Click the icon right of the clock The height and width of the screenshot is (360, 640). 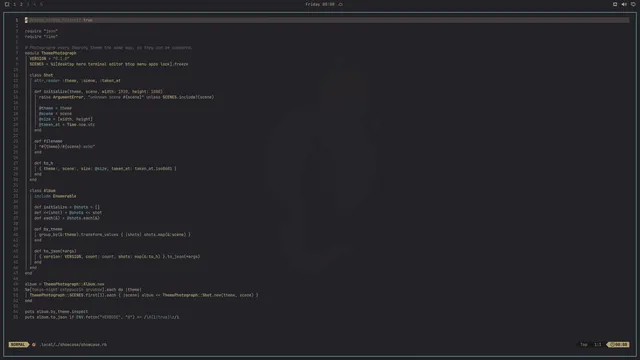click(340, 4)
